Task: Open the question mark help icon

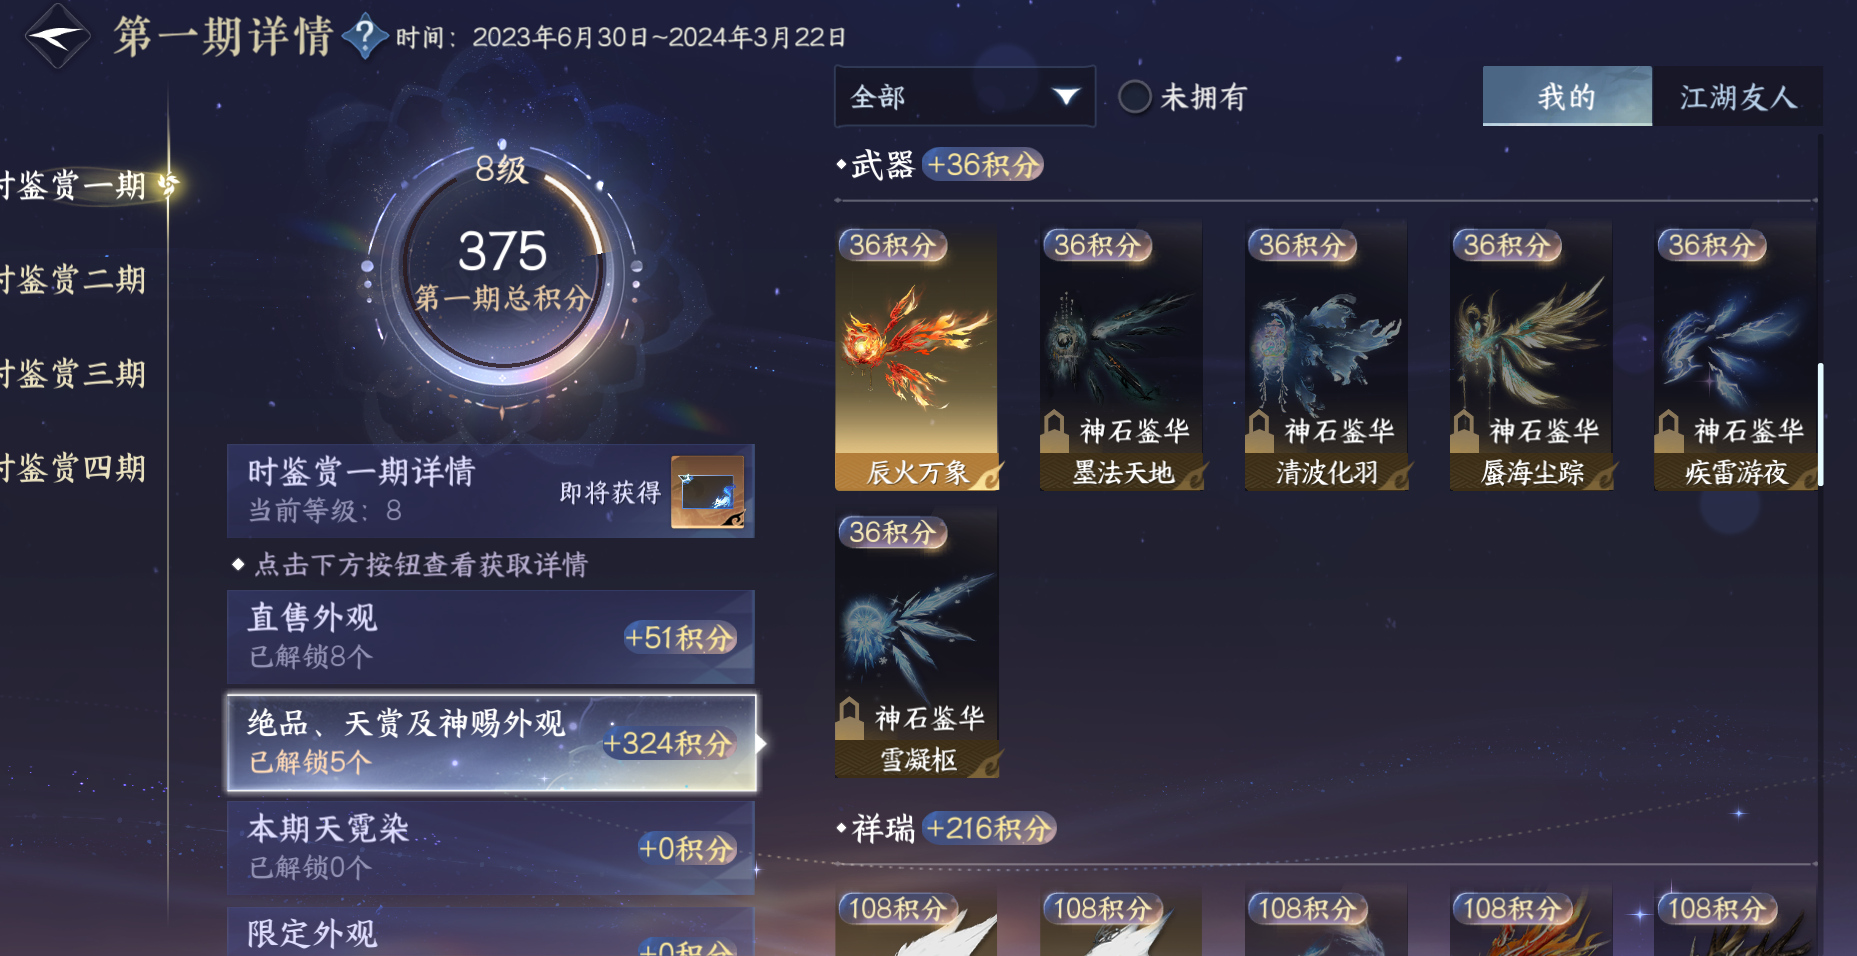Action: click(x=365, y=37)
